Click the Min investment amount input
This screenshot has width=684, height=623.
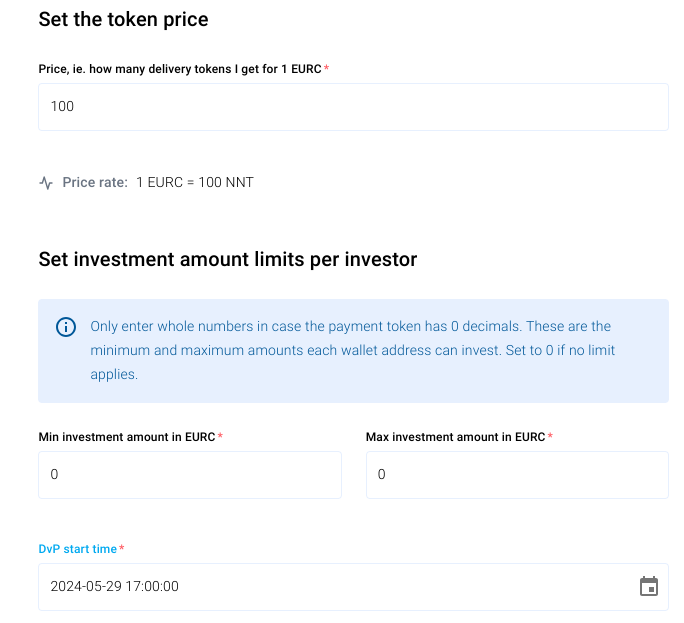tap(190, 475)
